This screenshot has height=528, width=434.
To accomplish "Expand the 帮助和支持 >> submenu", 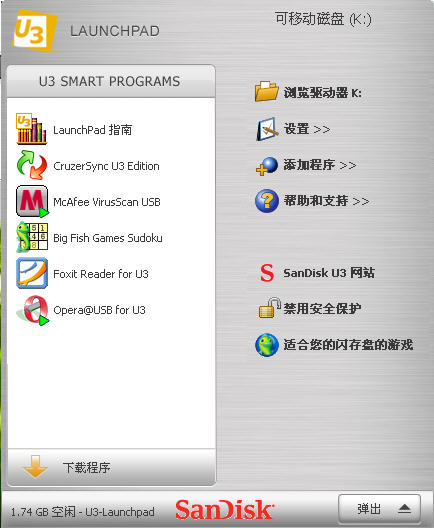I will click(x=312, y=201).
